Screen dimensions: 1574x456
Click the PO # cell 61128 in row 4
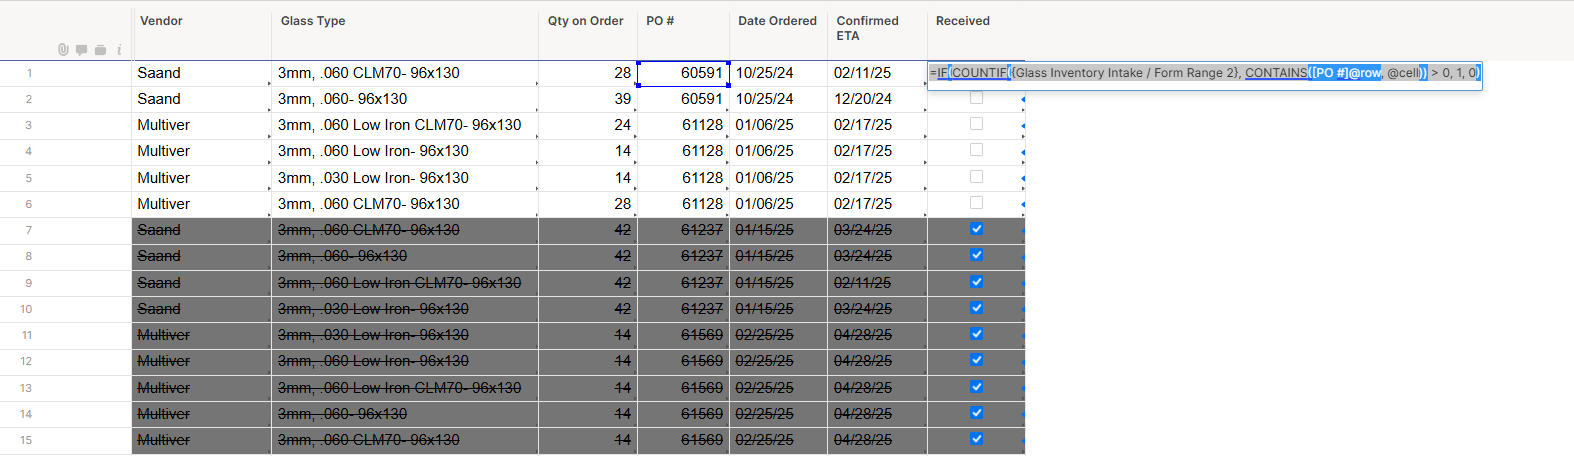coord(684,151)
